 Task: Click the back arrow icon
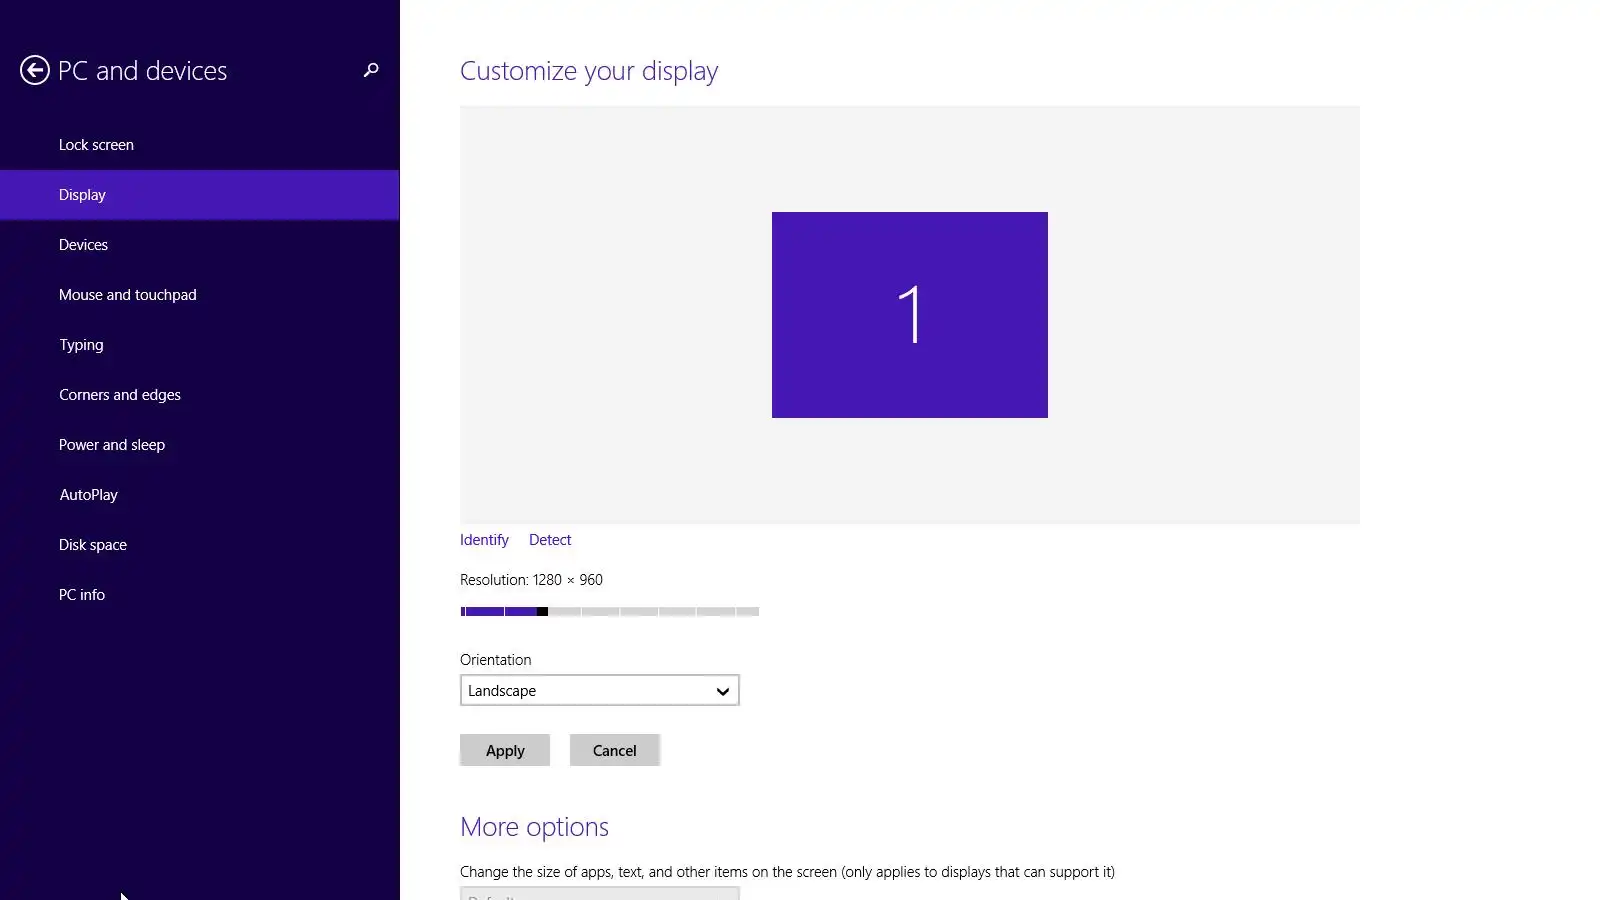coord(35,70)
